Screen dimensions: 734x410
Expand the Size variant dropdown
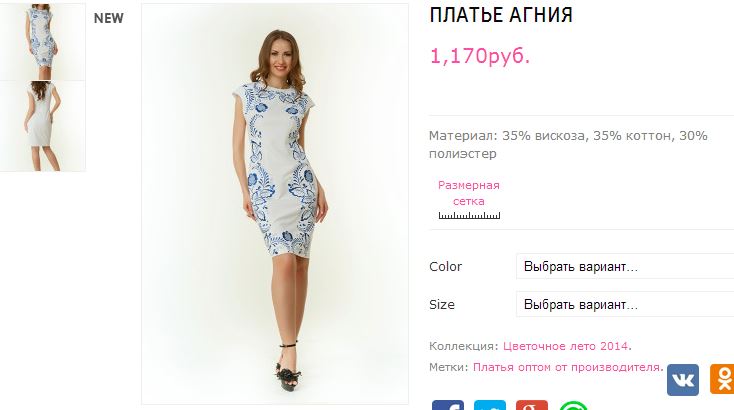pos(625,304)
